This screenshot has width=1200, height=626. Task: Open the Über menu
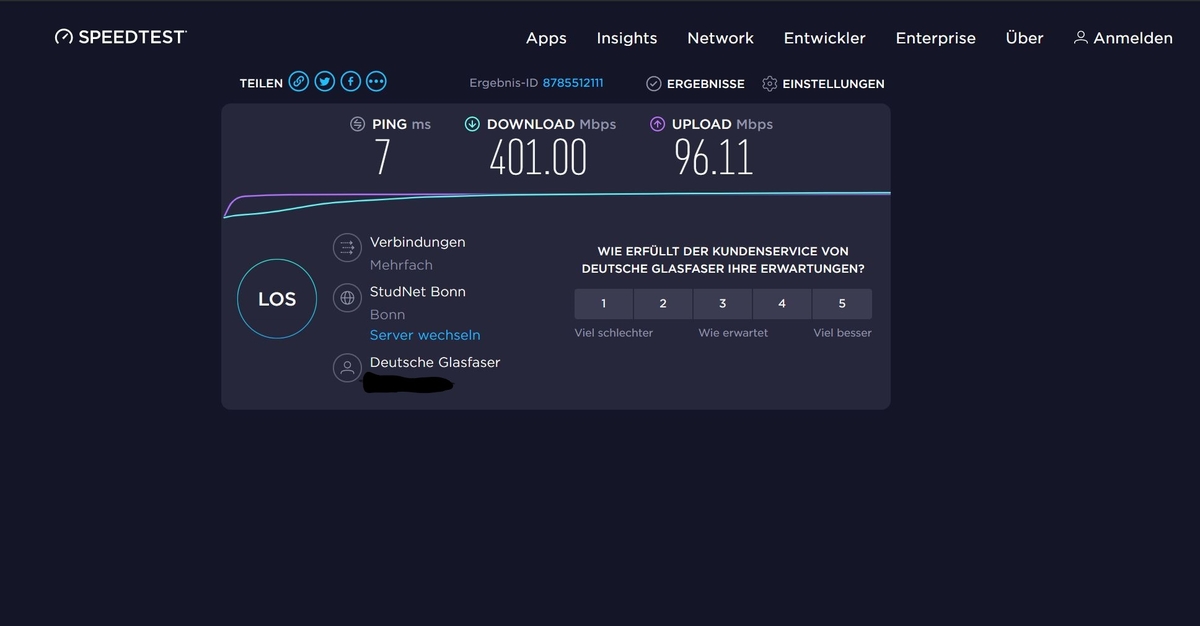pyautogui.click(x=1024, y=38)
